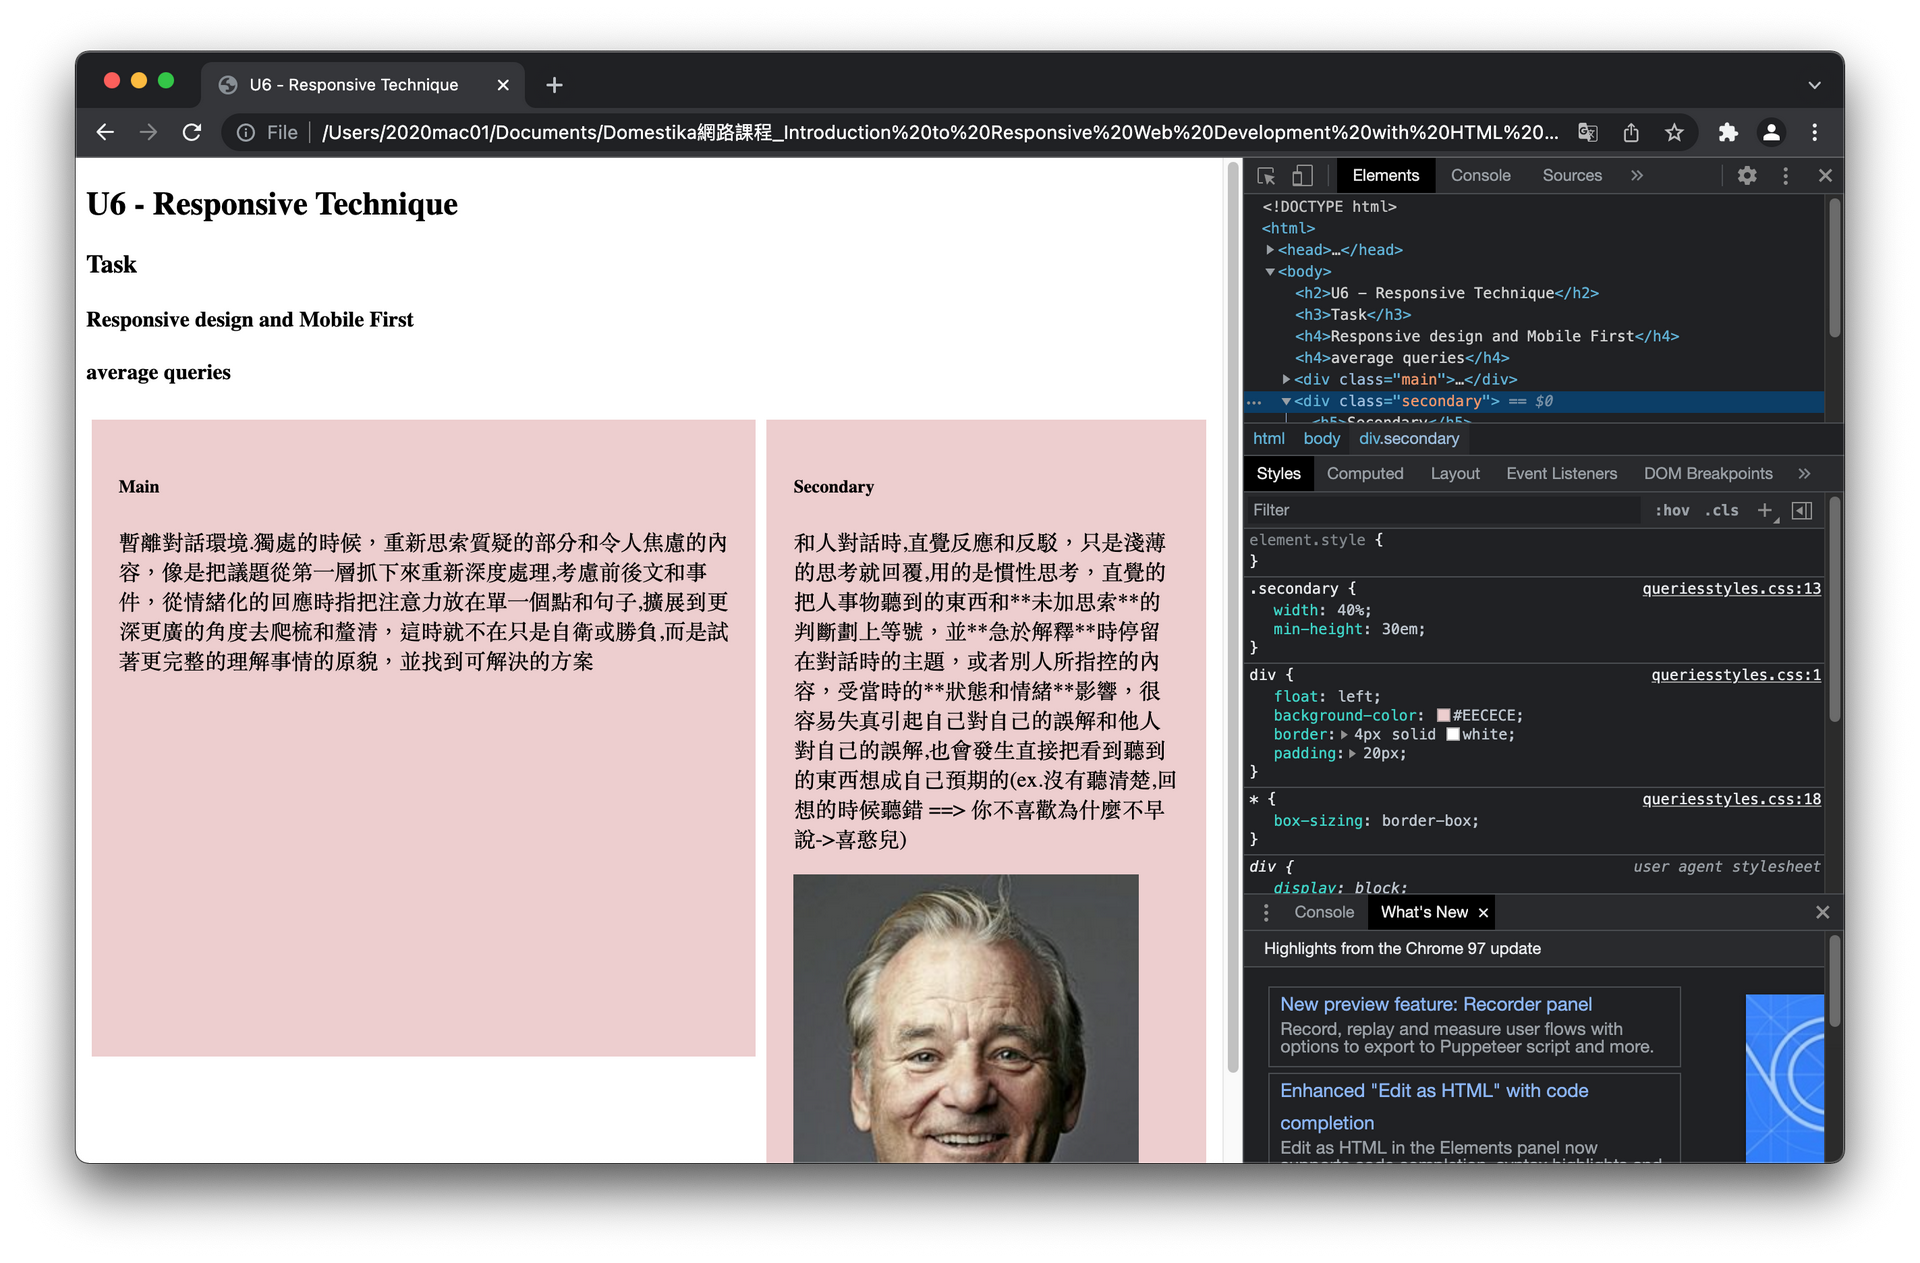Expand the padding shorthand property triangle
Image resolution: width=1920 pixels, height=1263 pixels.
coord(1352,754)
